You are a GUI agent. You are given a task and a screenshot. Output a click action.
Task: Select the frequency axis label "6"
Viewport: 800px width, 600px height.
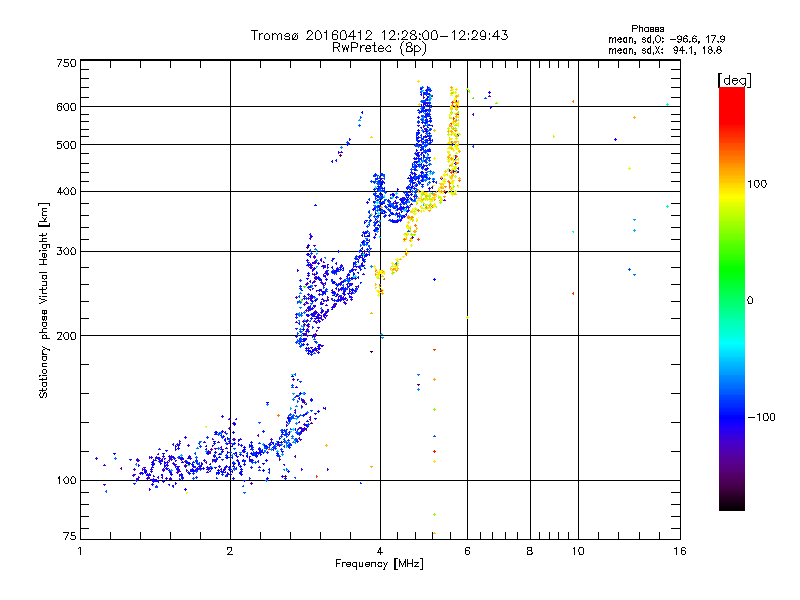tap(467, 551)
